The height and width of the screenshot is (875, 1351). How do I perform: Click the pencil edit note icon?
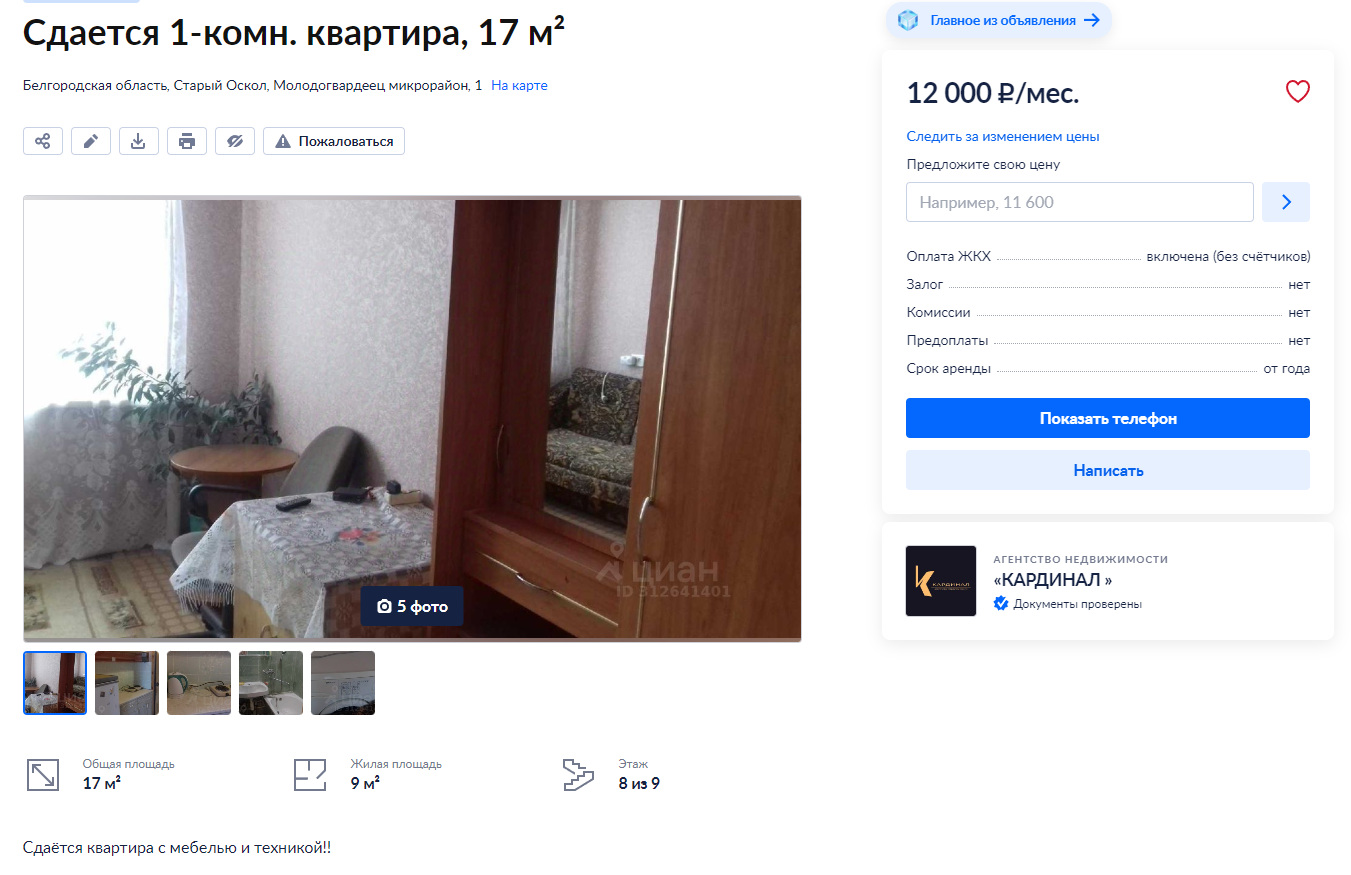pos(91,141)
